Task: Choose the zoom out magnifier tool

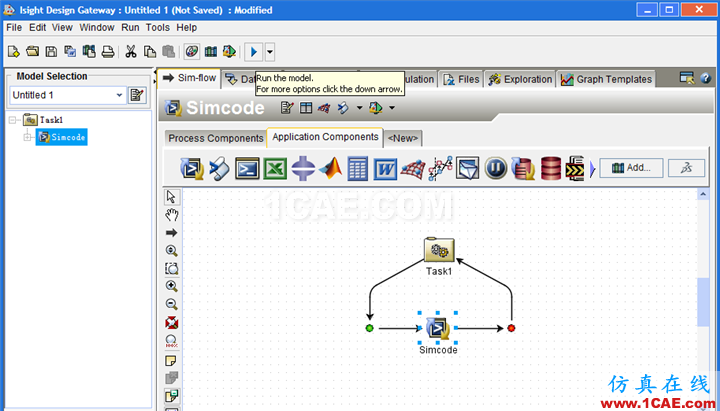Action: [x=171, y=304]
